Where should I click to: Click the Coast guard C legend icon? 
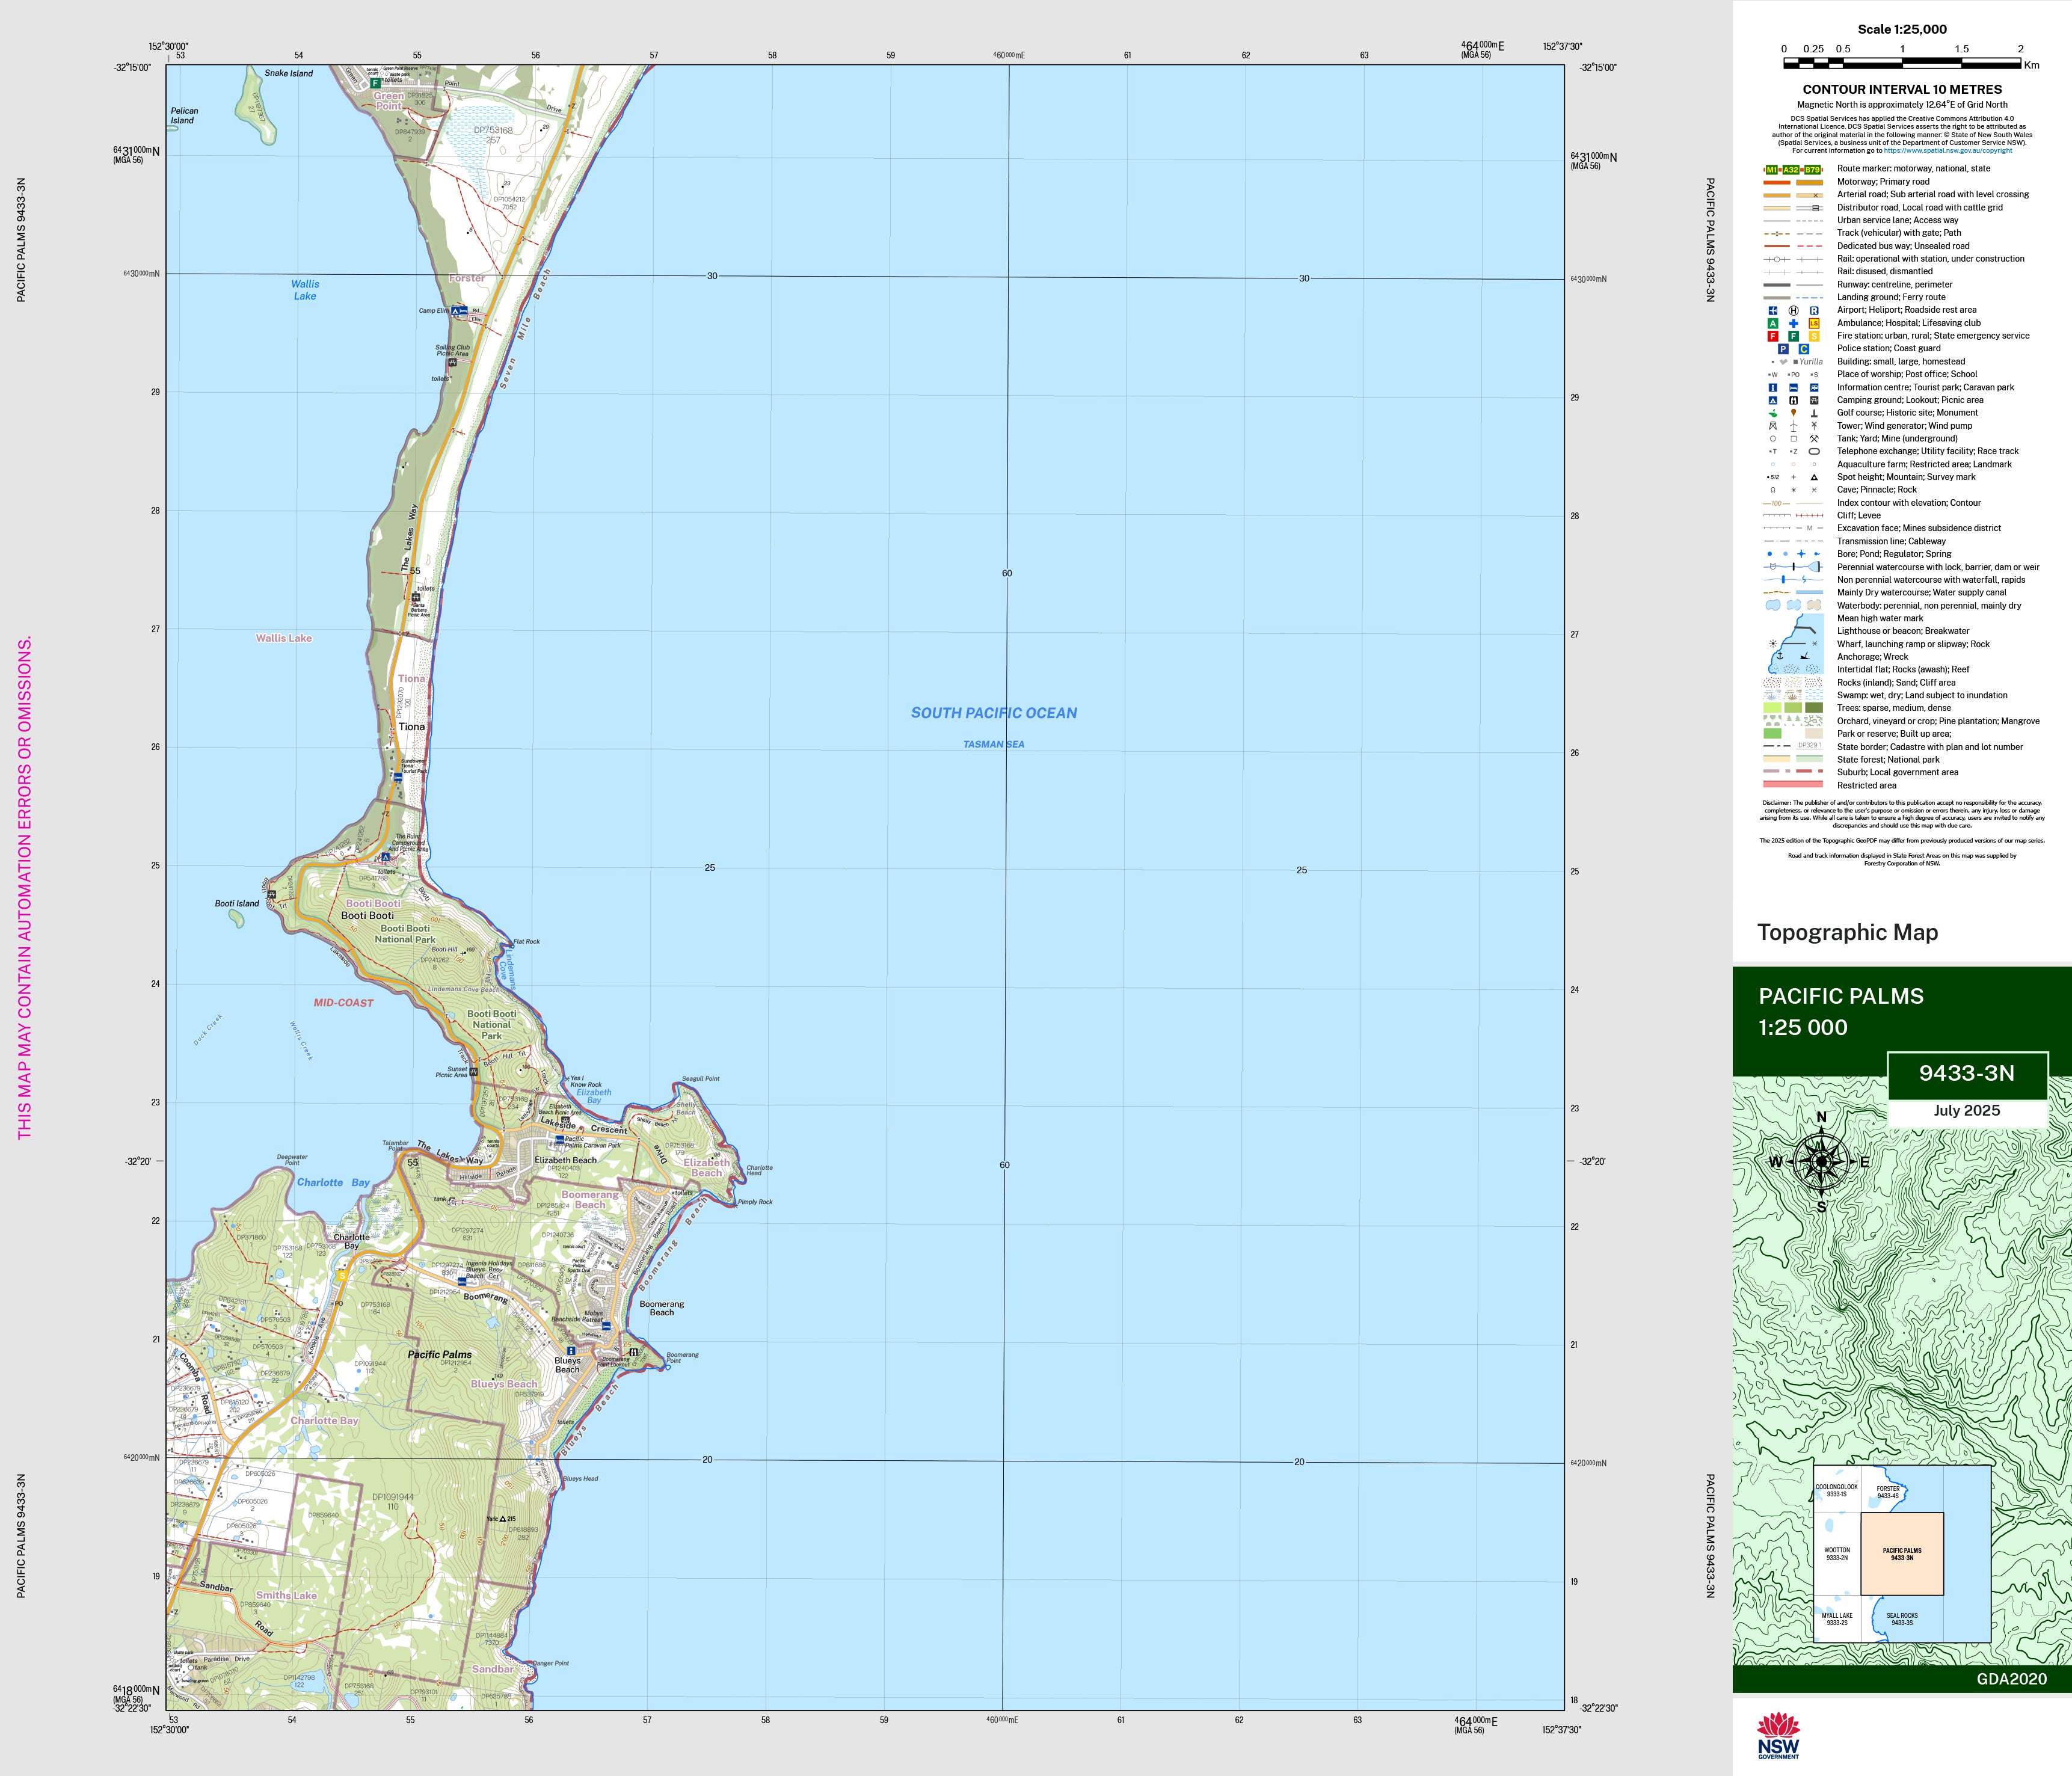1804,349
